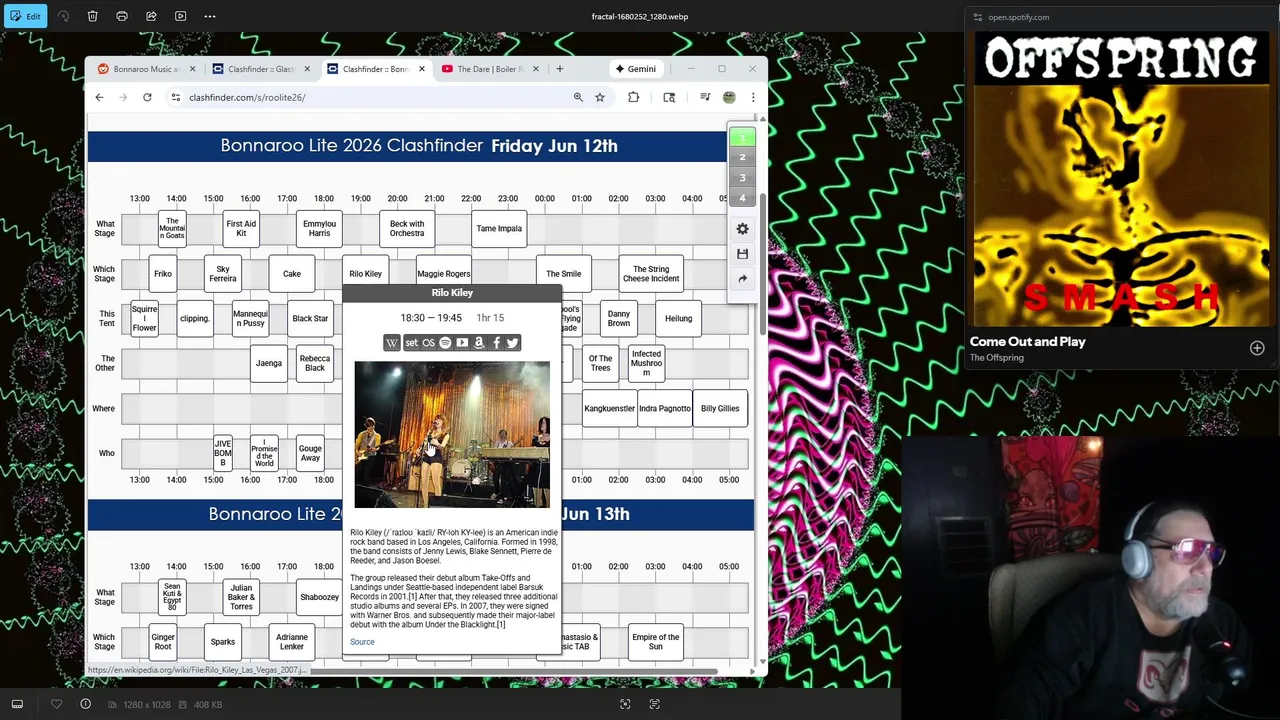The height and width of the screenshot is (720, 1280).
Task: Print the image using the printer icon
Action: click(x=122, y=16)
